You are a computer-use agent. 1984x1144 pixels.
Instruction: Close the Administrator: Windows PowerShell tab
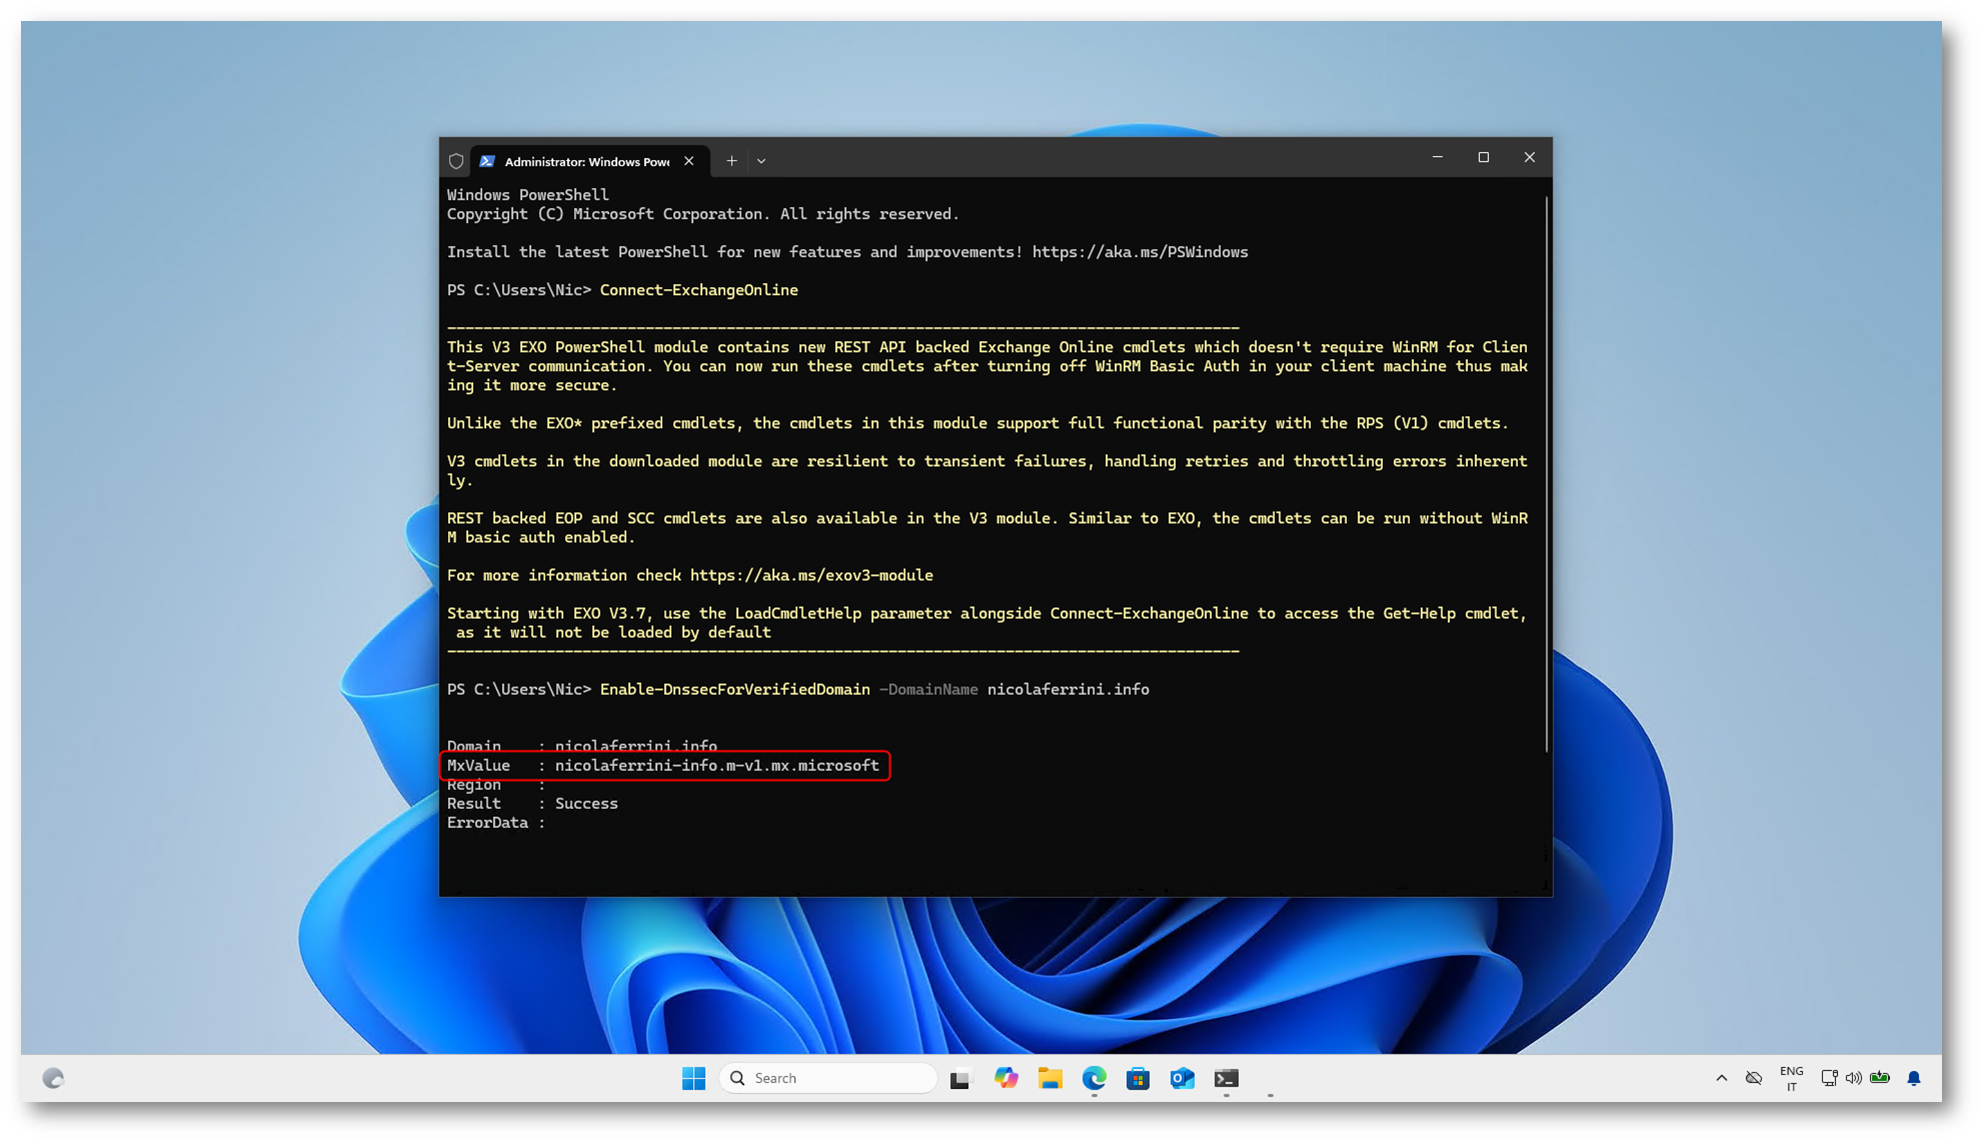coord(689,161)
